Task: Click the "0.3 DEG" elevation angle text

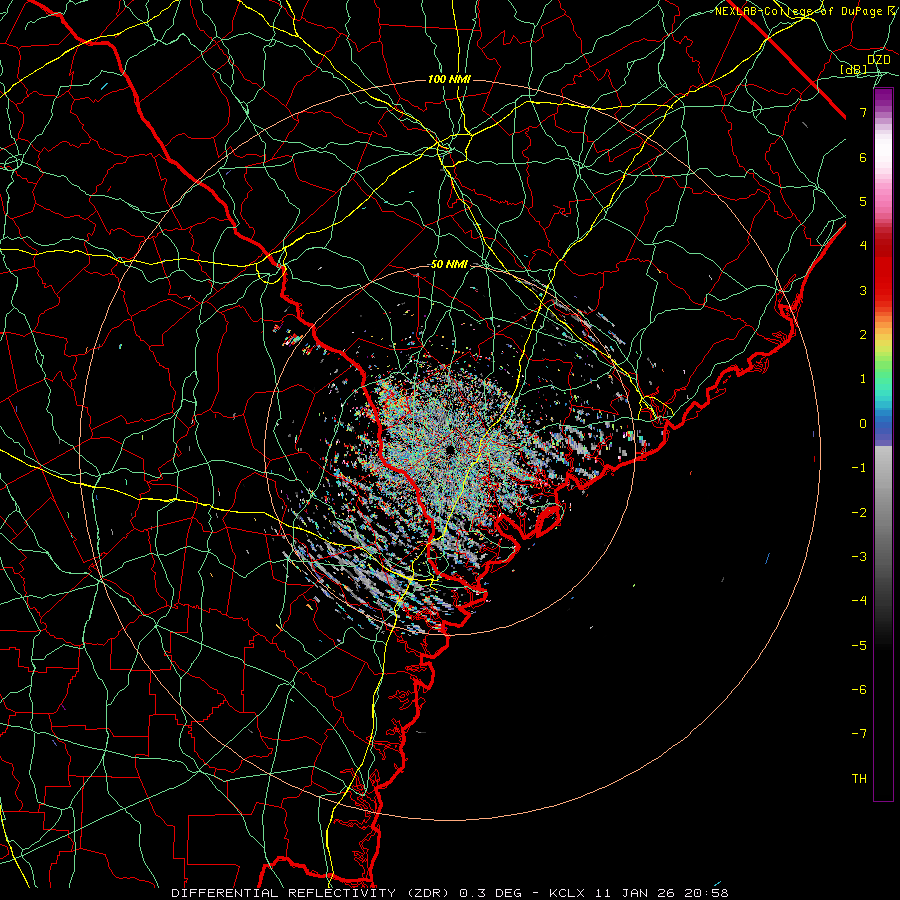Action: click(x=490, y=893)
